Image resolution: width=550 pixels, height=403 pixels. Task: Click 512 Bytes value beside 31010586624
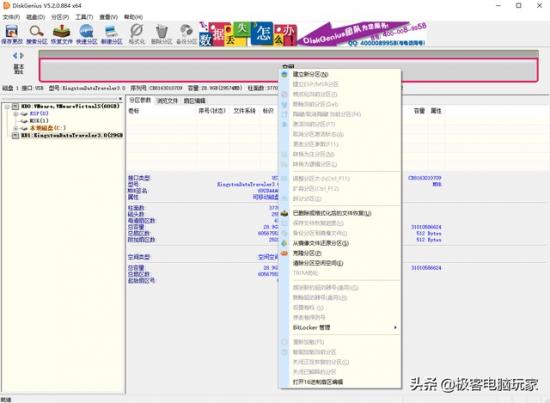[429, 234]
